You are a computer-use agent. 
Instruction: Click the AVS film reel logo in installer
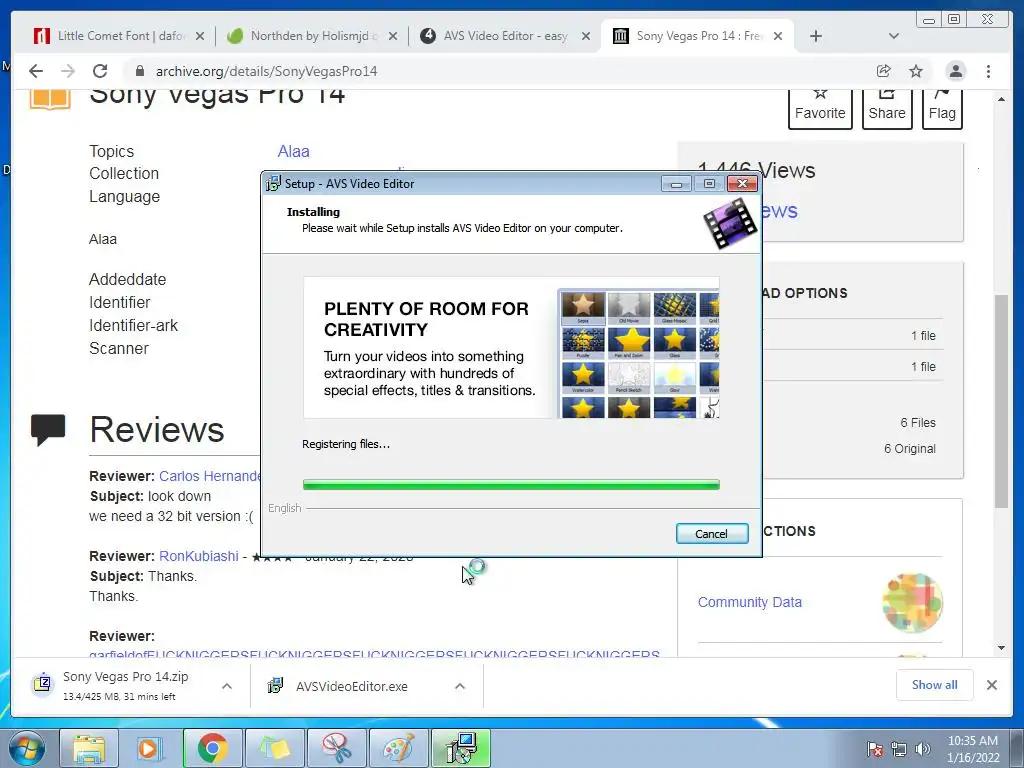click(730, 223)
